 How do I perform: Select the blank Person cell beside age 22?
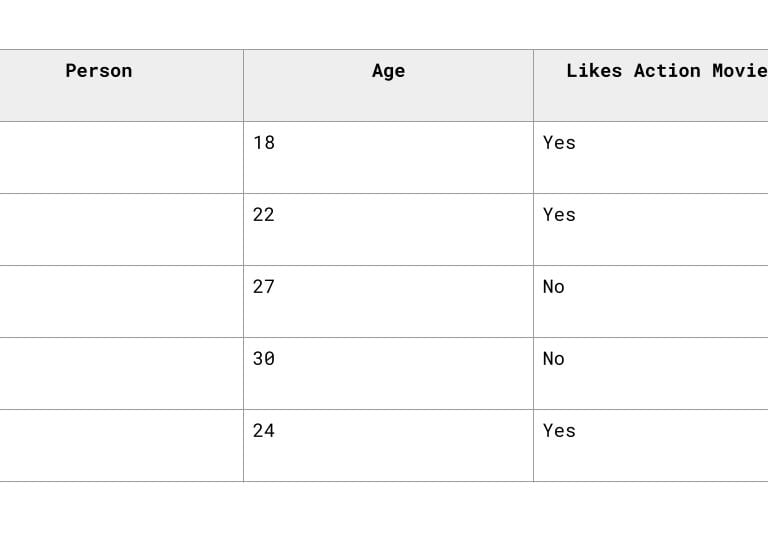120,229
